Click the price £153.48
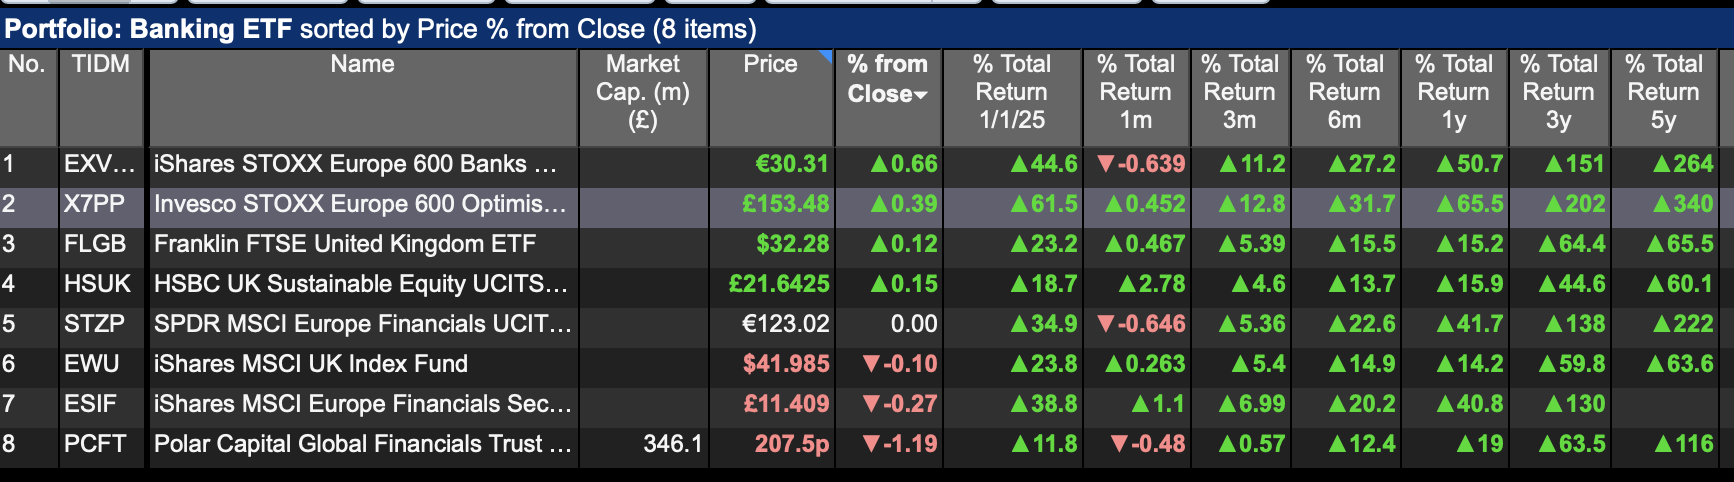Image resolution: width=1734 pixels, height=482 pixels. click(786, 204)
